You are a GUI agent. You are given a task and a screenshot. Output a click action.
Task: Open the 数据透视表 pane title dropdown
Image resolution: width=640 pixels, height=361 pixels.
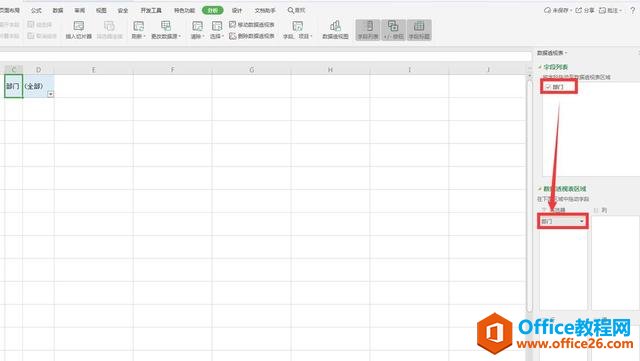567,53
